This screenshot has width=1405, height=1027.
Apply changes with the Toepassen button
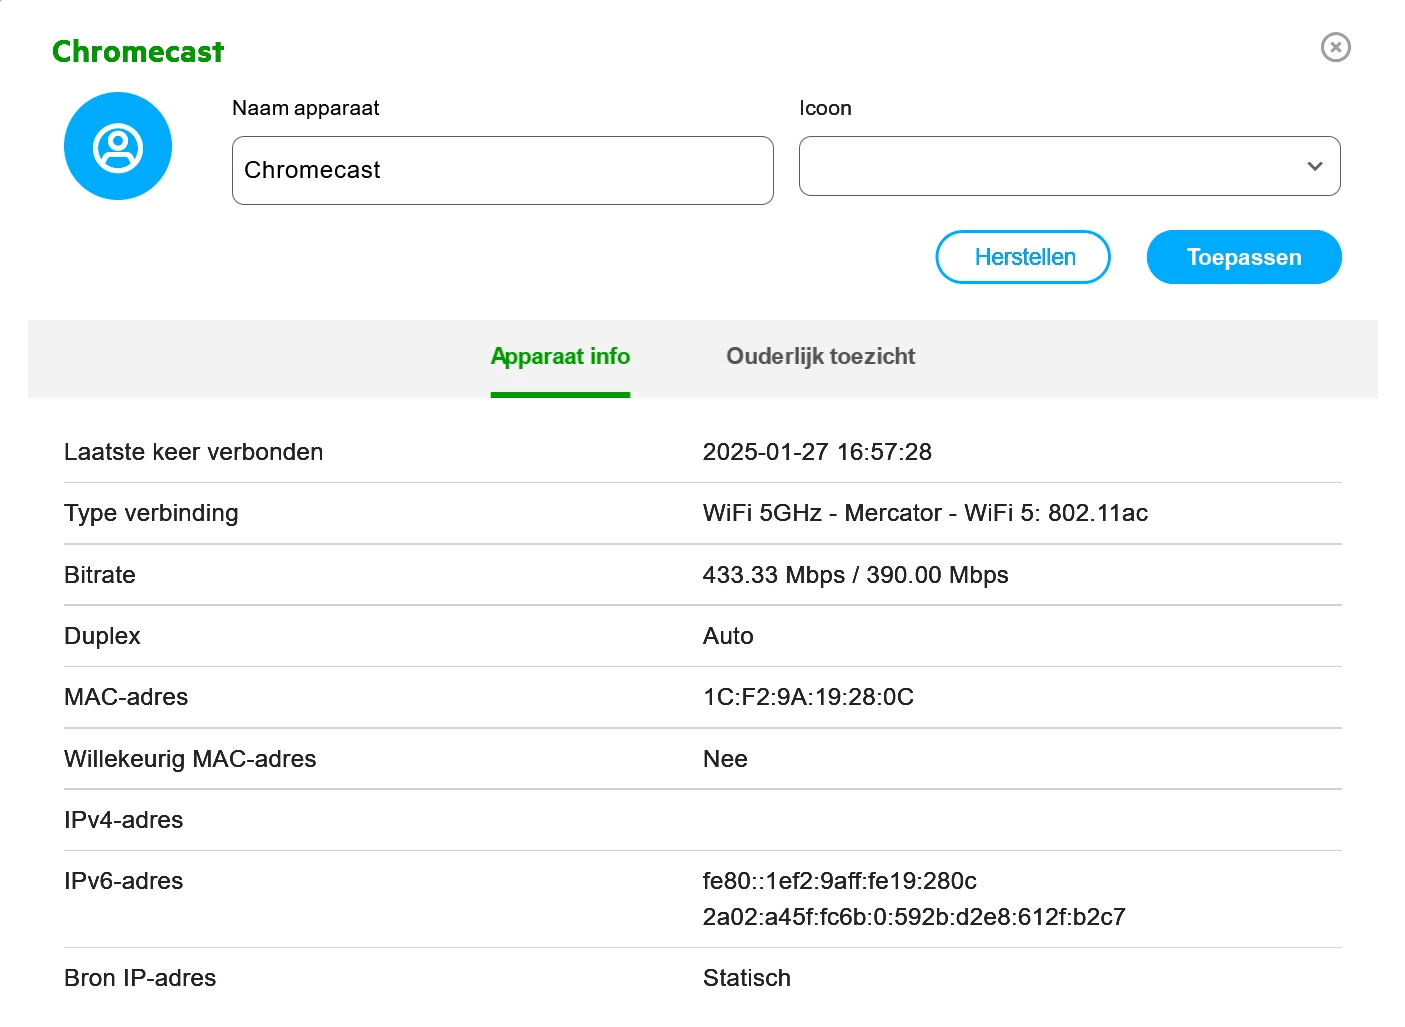(x=1244, y=257)
